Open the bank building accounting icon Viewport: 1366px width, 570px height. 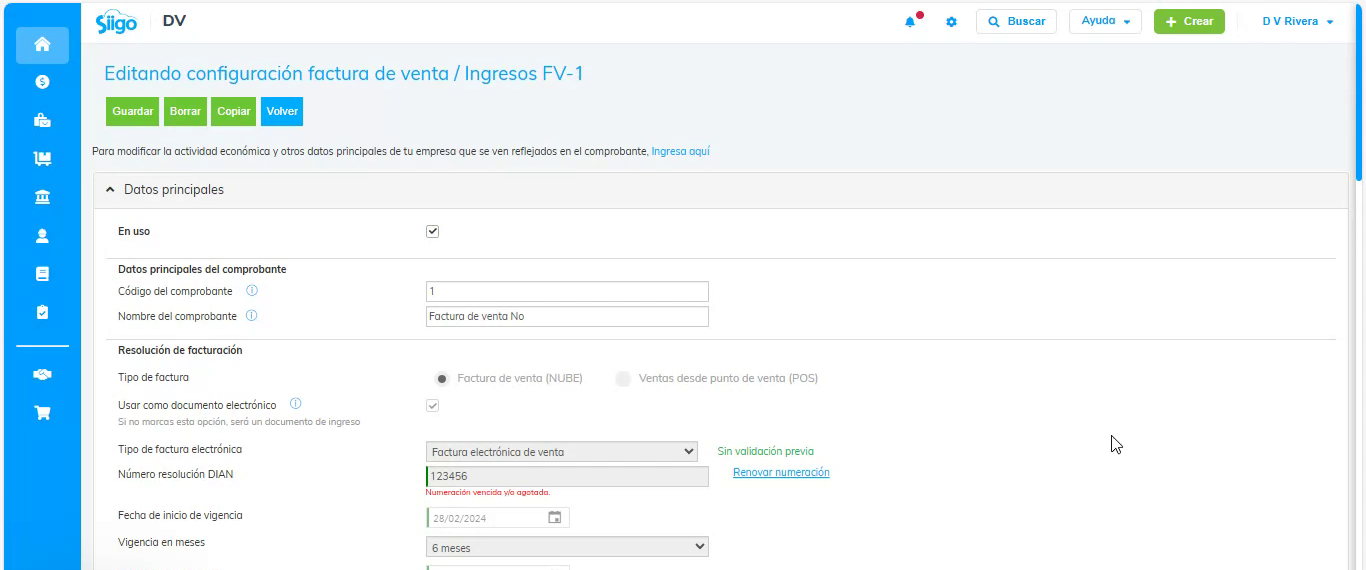pyautogui.click(x=42, y=197)
